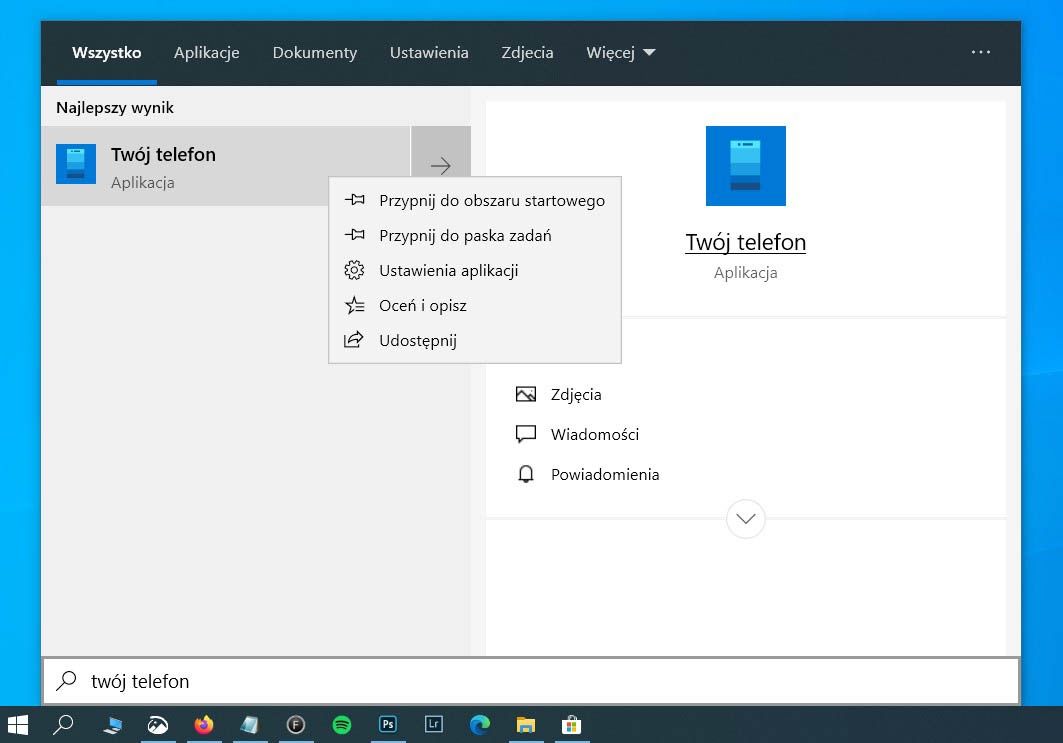Open the computer app icon in taskbar
This screenshot has height=743, width=1063.
(x=113, y=725)
